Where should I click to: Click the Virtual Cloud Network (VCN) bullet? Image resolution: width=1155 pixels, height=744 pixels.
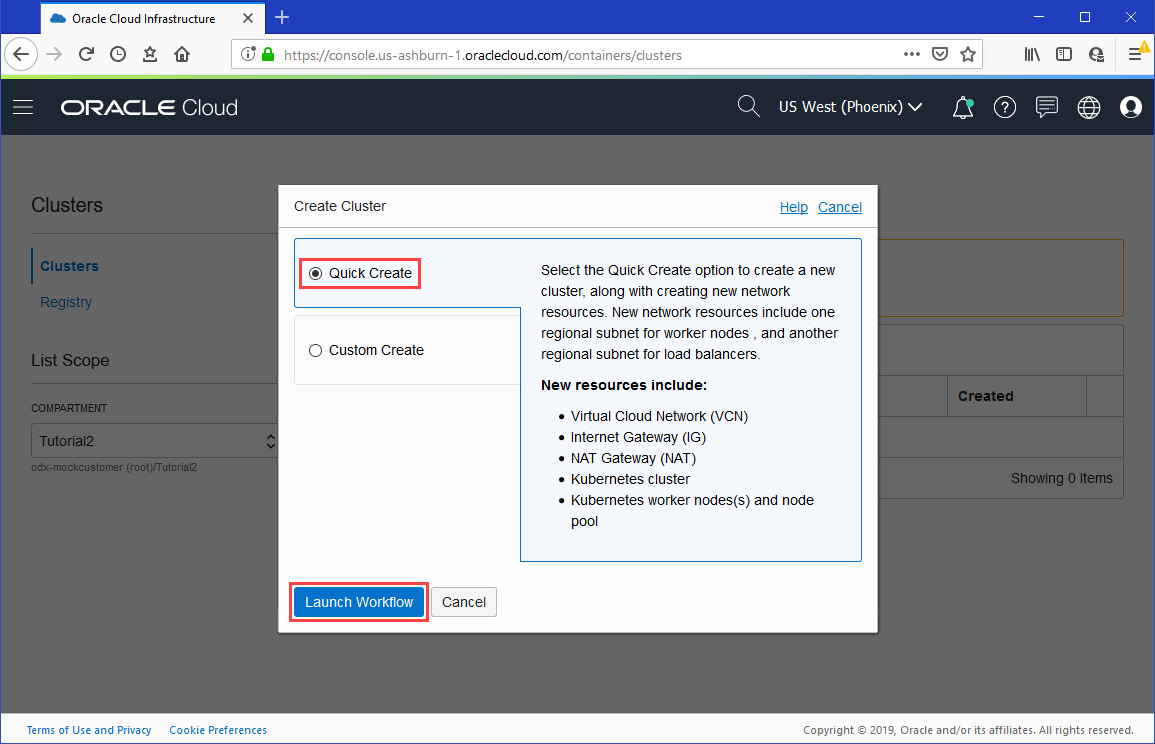(x=659, y=416)
